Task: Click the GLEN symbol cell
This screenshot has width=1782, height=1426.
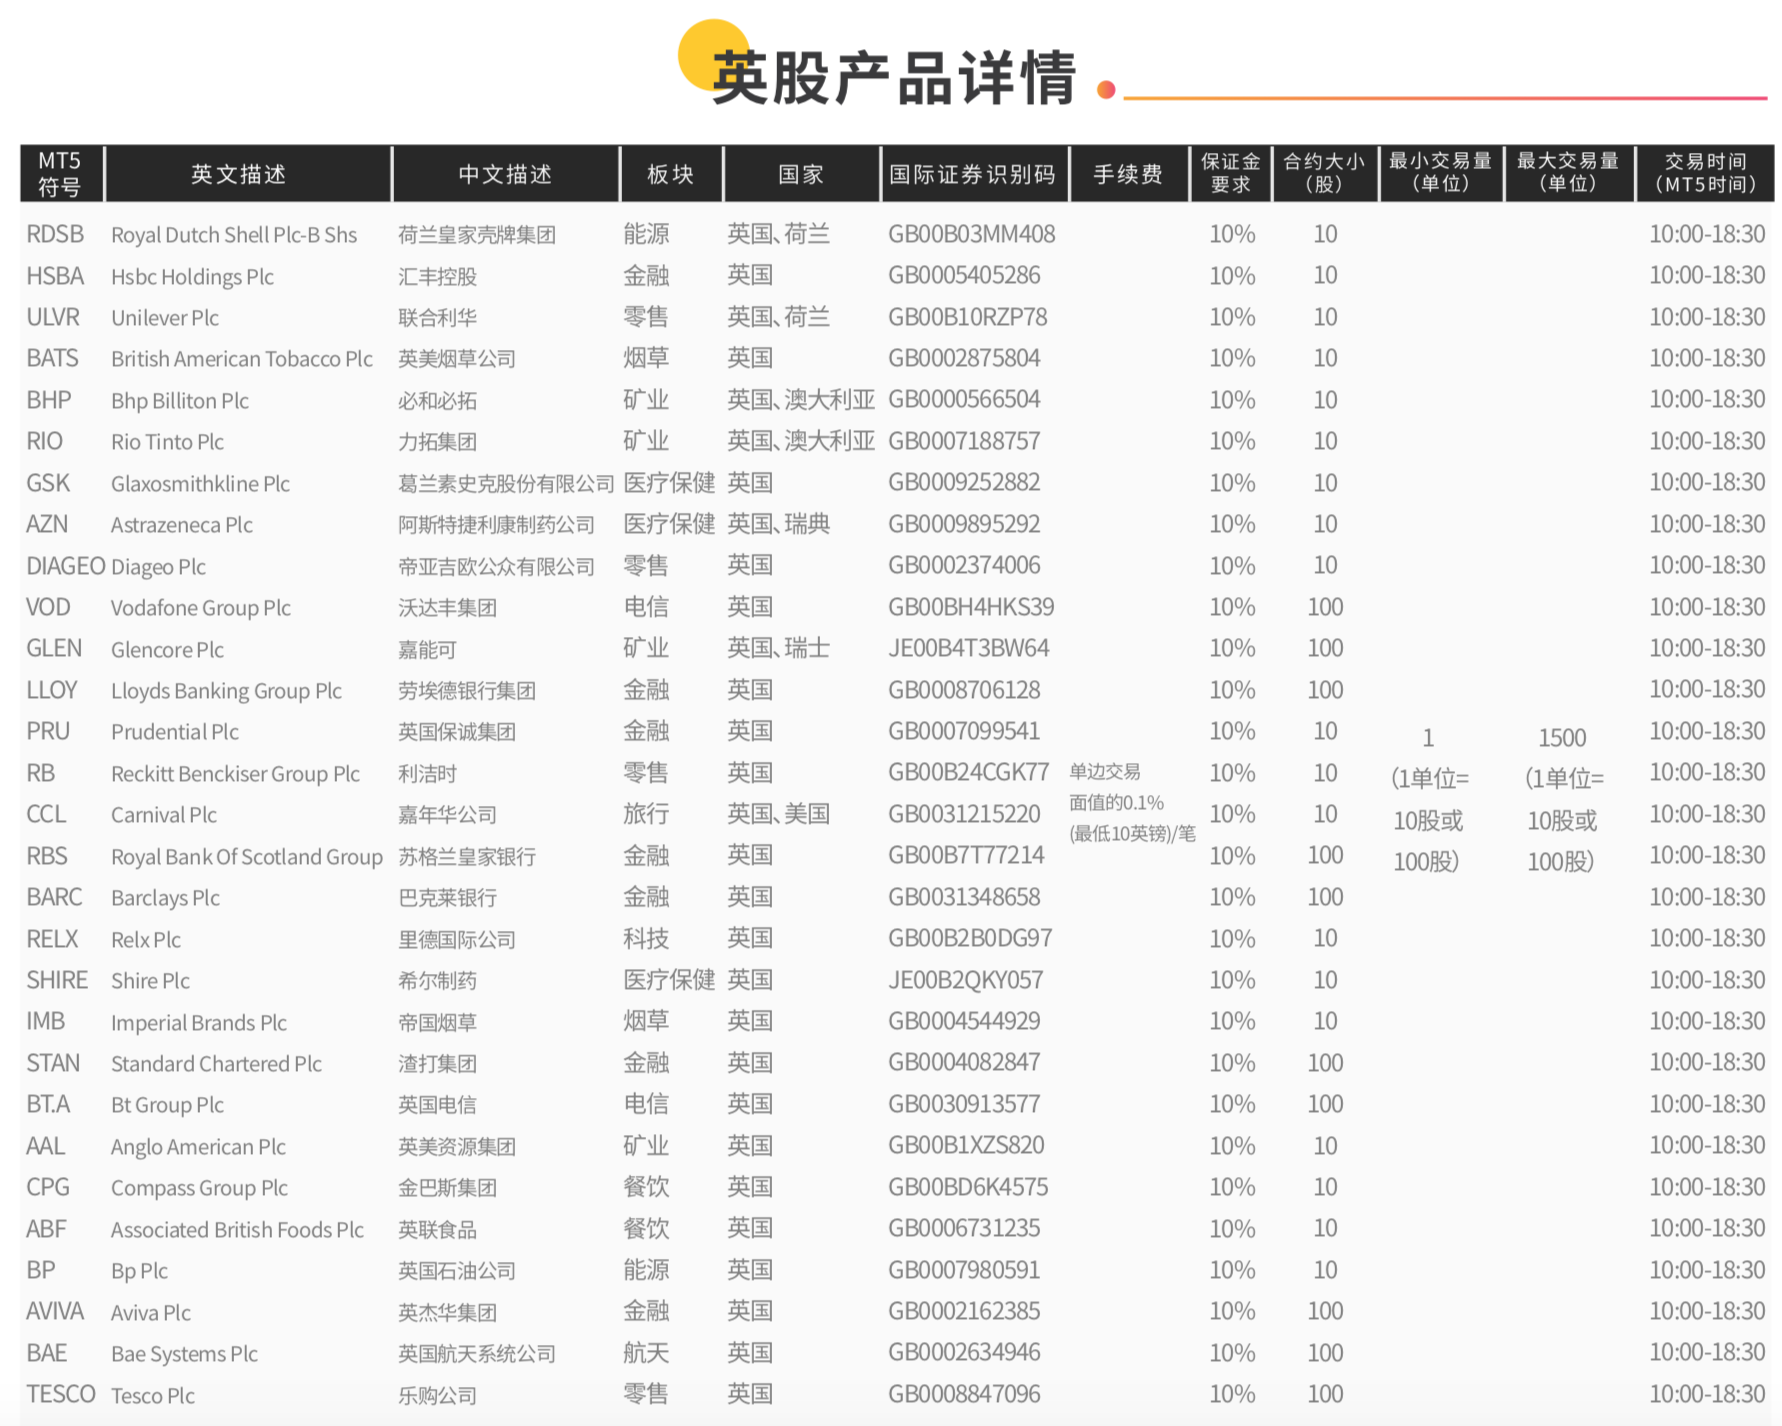Action: [54, 648]
